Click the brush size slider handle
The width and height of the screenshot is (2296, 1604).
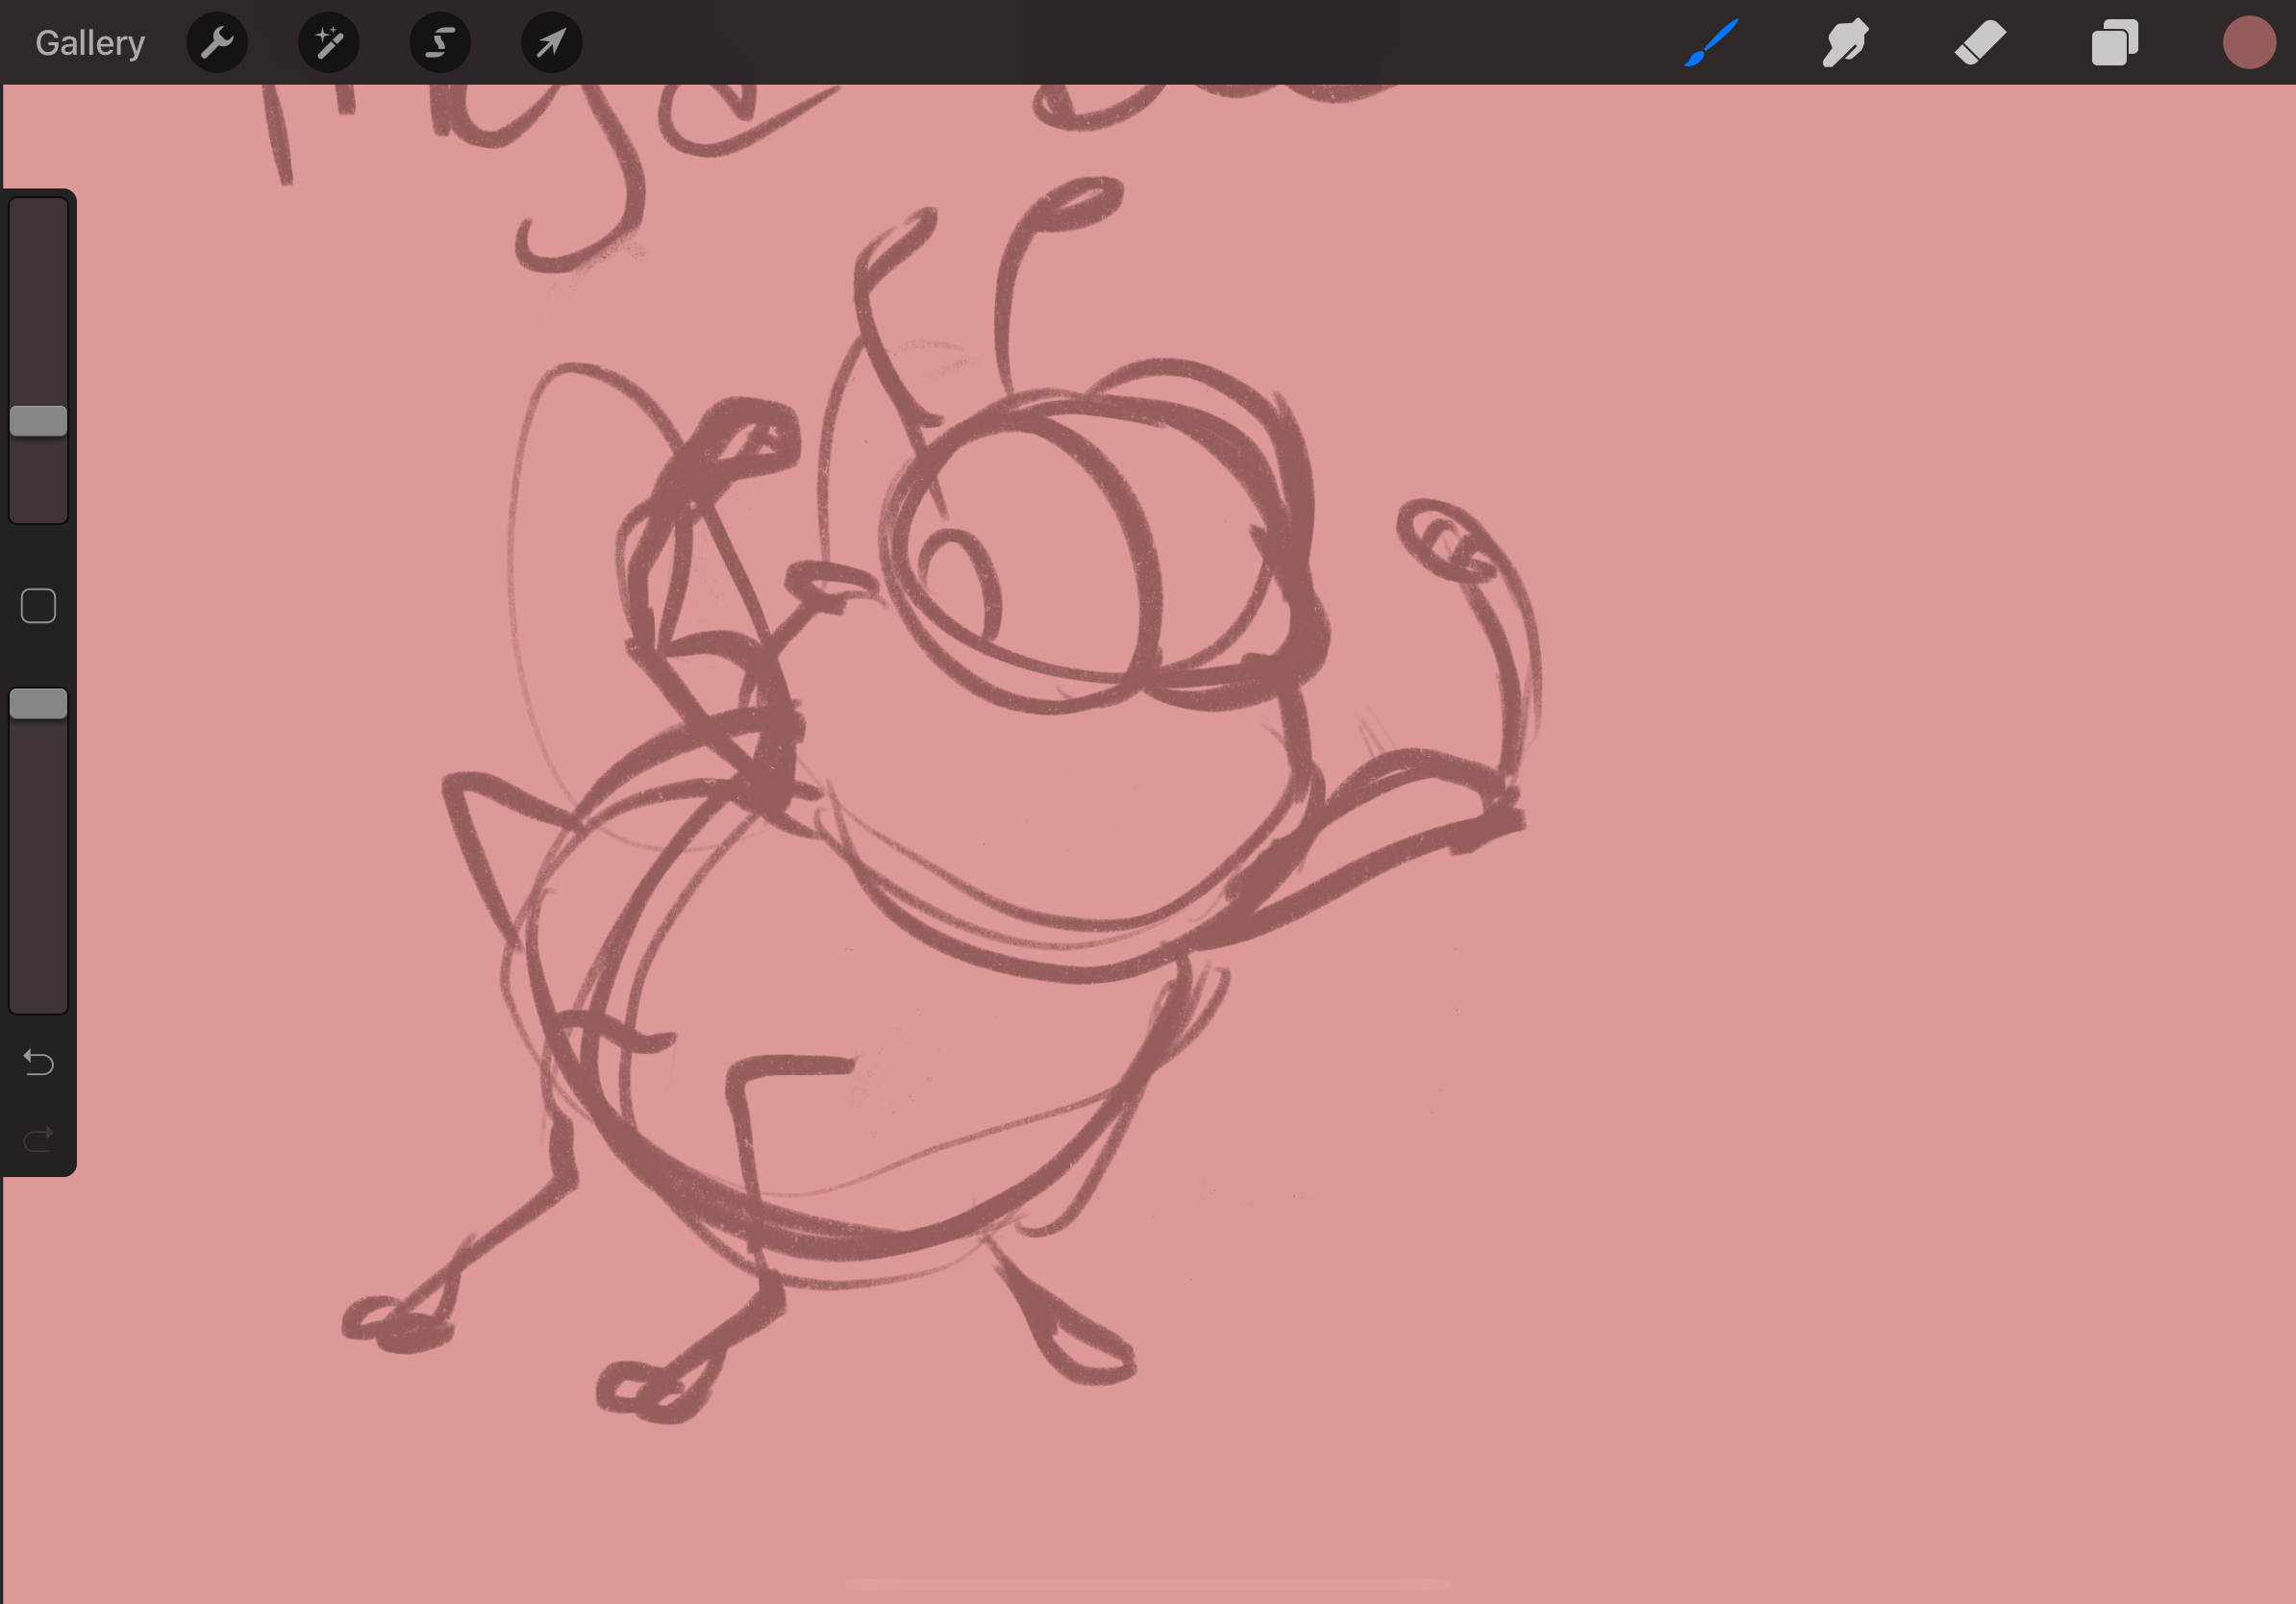click(38, 421)
